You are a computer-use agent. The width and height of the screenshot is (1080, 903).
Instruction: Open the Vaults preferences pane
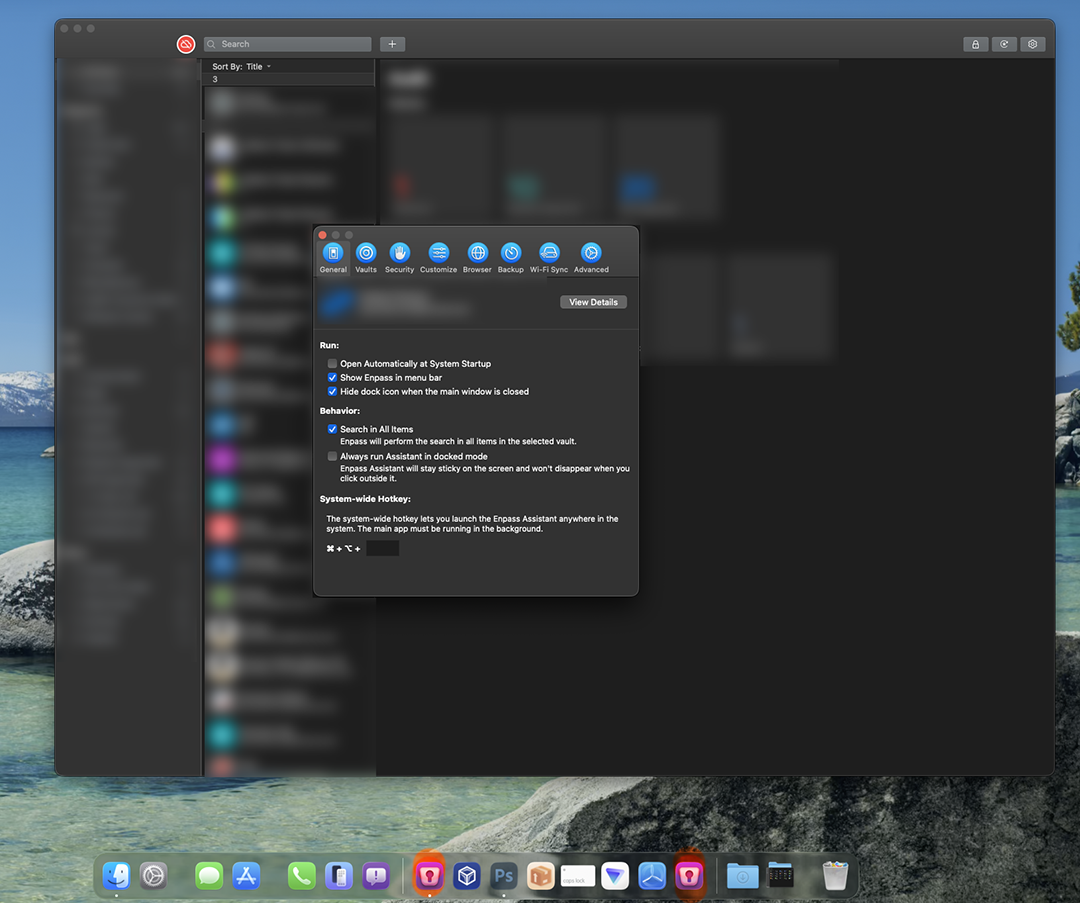pos(366,254)
